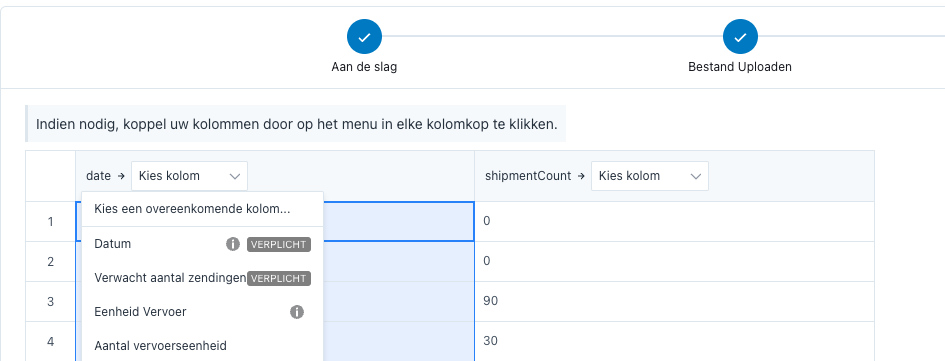Click the Bestand Uploaden checkmark step circle
Screen dimensions: 945x361
click(x=740, y=37)
